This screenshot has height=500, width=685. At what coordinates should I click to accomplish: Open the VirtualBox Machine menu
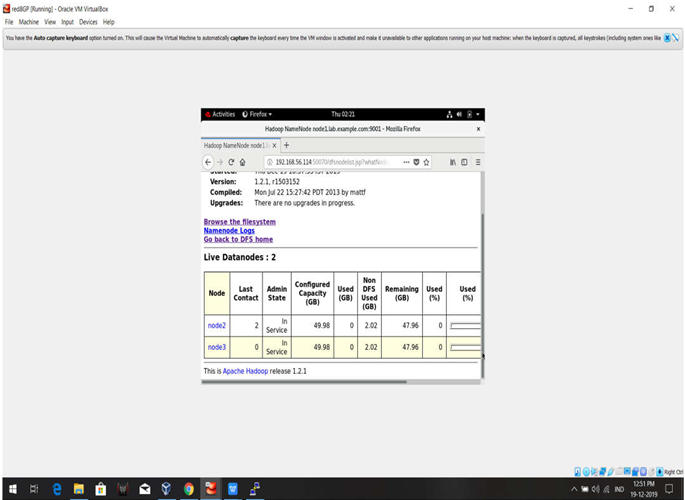(27, 21)
